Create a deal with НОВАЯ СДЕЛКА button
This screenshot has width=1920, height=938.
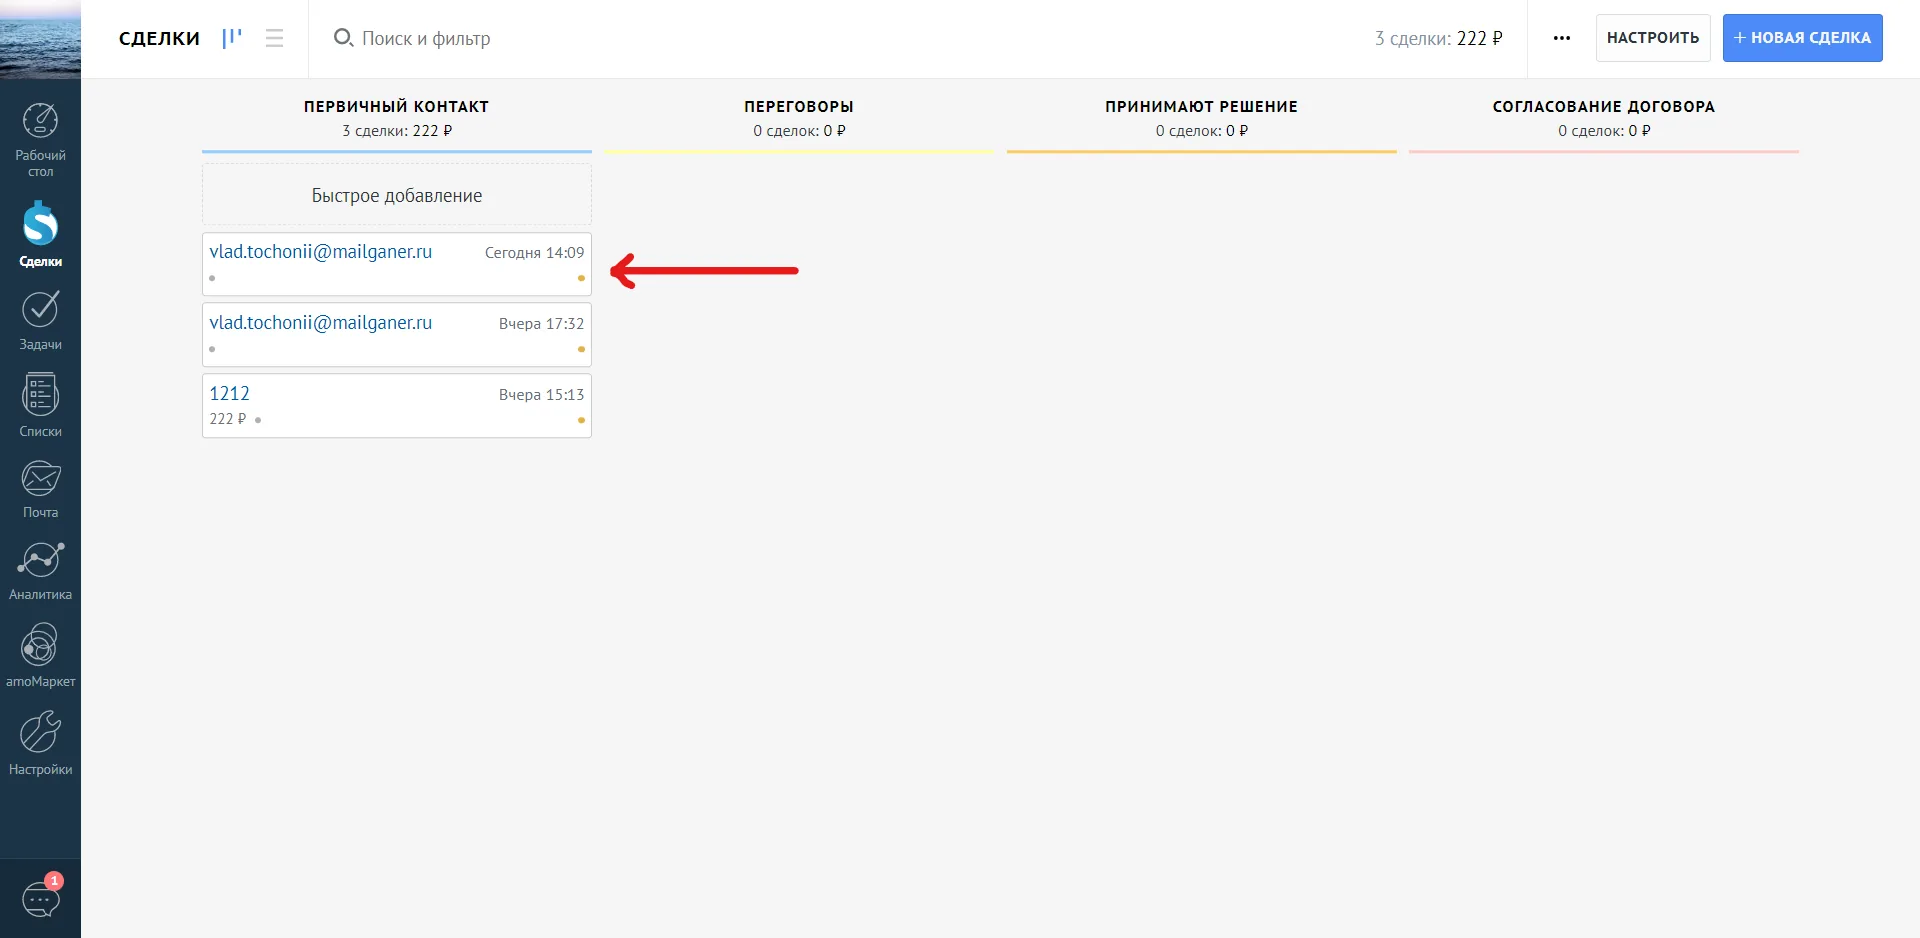coord(1802,38)
